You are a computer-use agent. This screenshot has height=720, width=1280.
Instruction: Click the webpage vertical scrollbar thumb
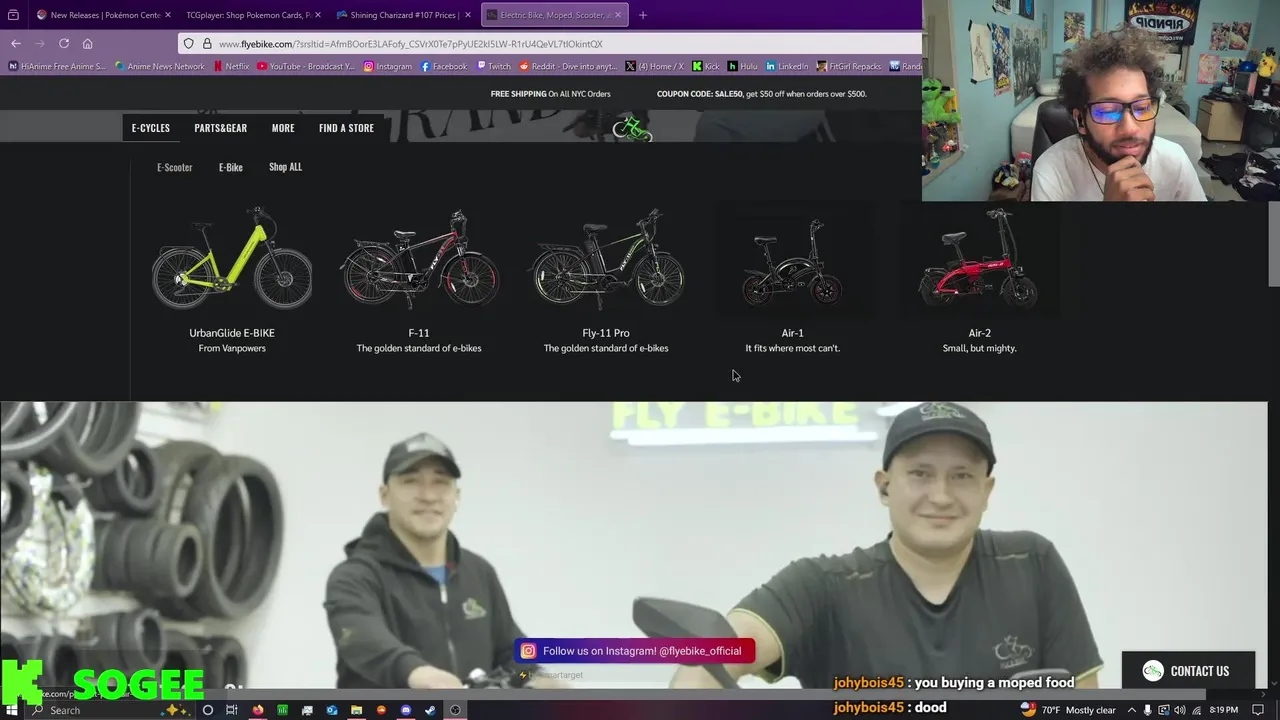pos(1274,244)
